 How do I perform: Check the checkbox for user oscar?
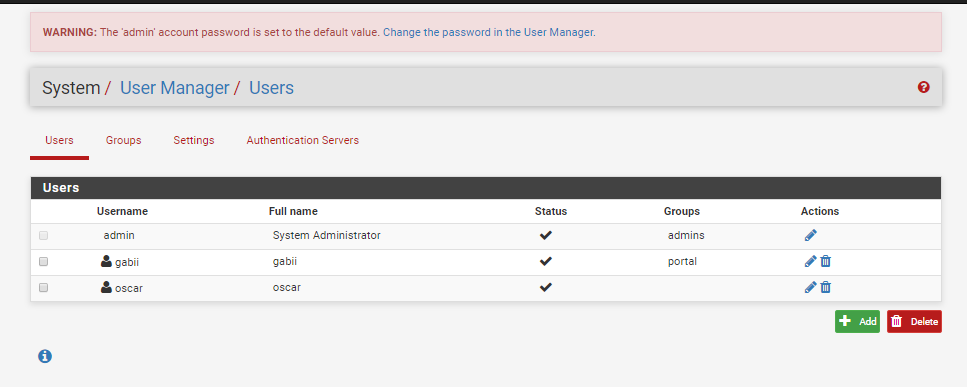pos(44,287)
